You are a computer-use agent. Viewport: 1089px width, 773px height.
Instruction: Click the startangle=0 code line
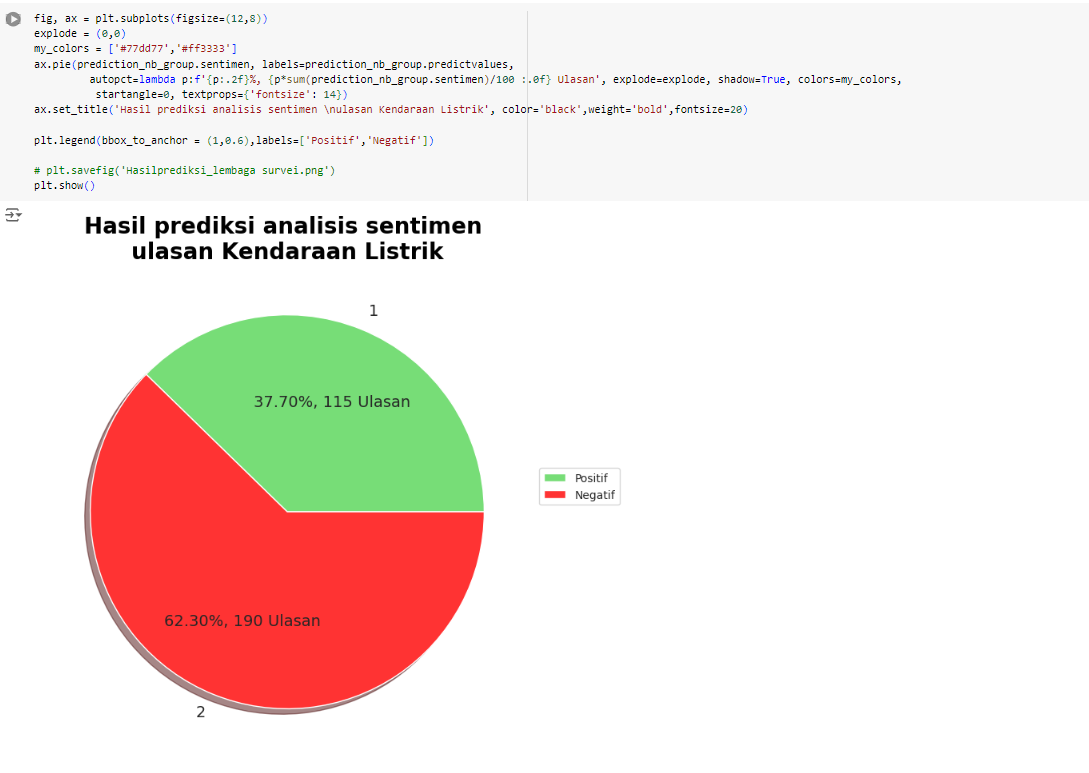pos(222,94)
